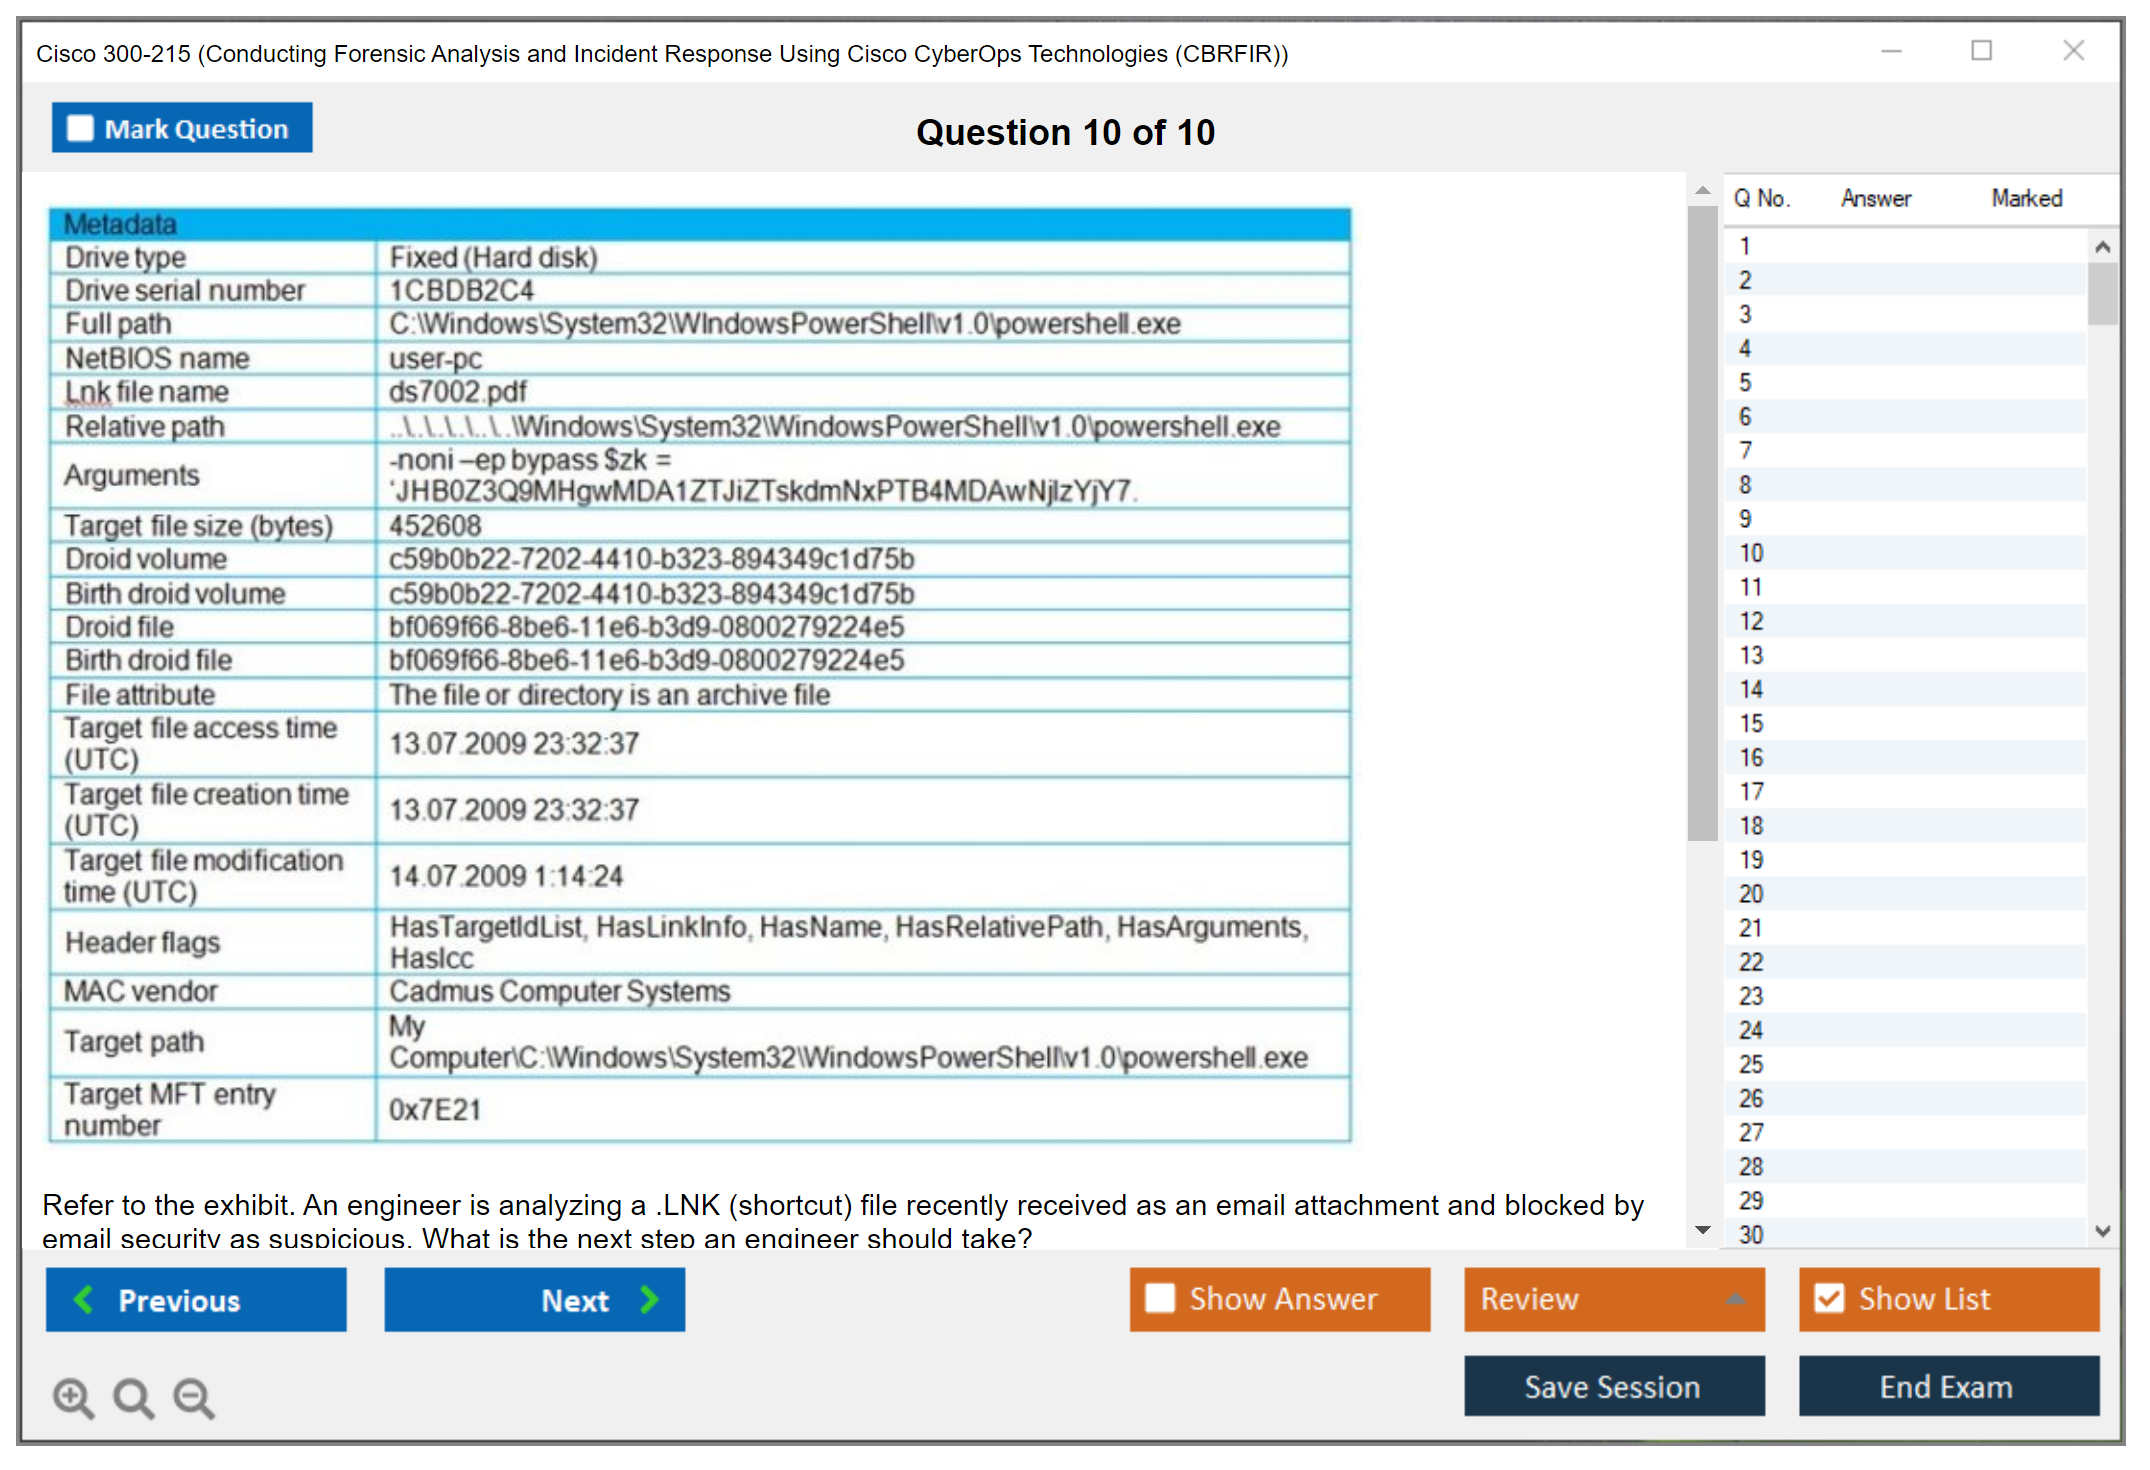Screen dimensions: 2150x1470
Task: Click the reset zoom magnifier icon
Action: (x=133, y=1397)
